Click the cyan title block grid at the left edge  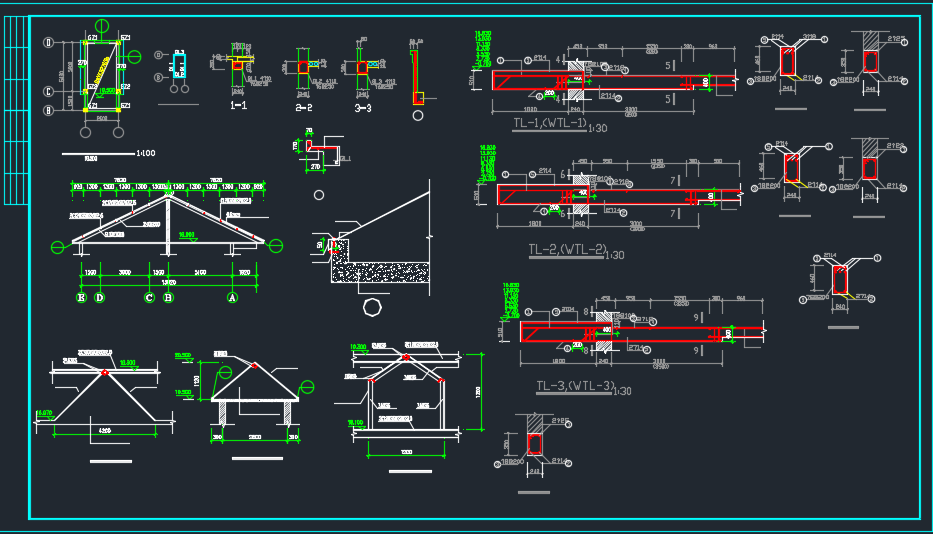(16, 111)
